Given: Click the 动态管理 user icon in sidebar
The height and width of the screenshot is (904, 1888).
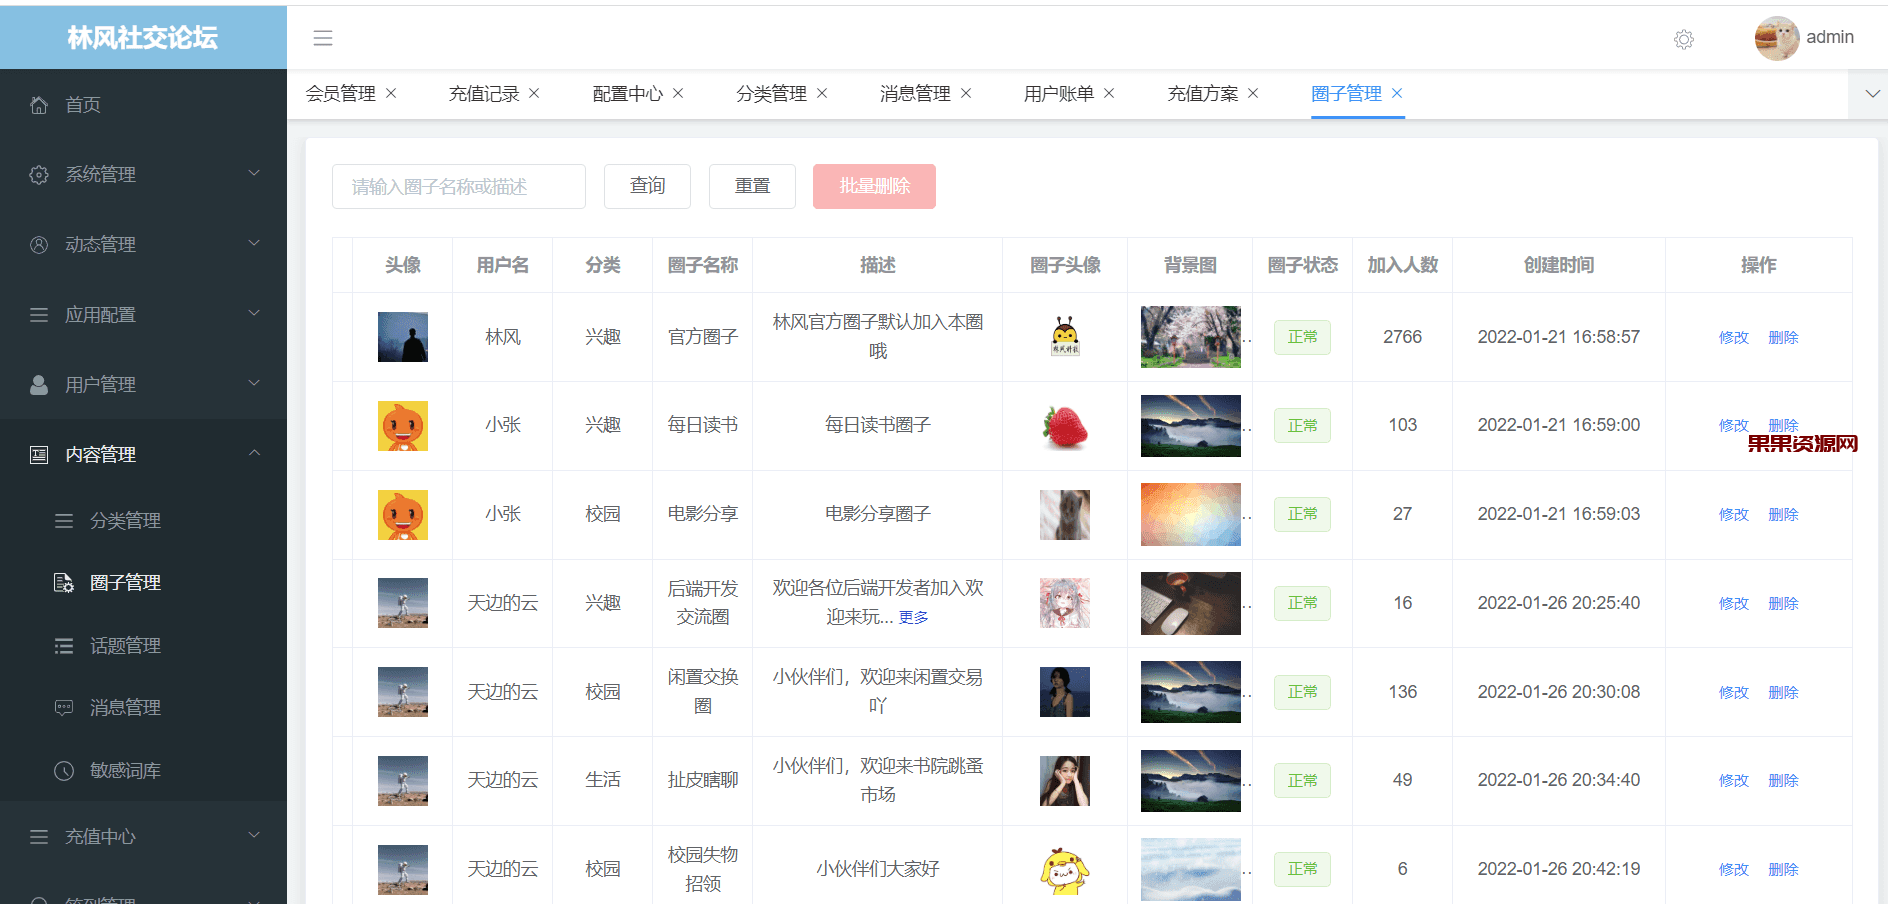Looking at the screenshot, I should click(x=38, y=243).
